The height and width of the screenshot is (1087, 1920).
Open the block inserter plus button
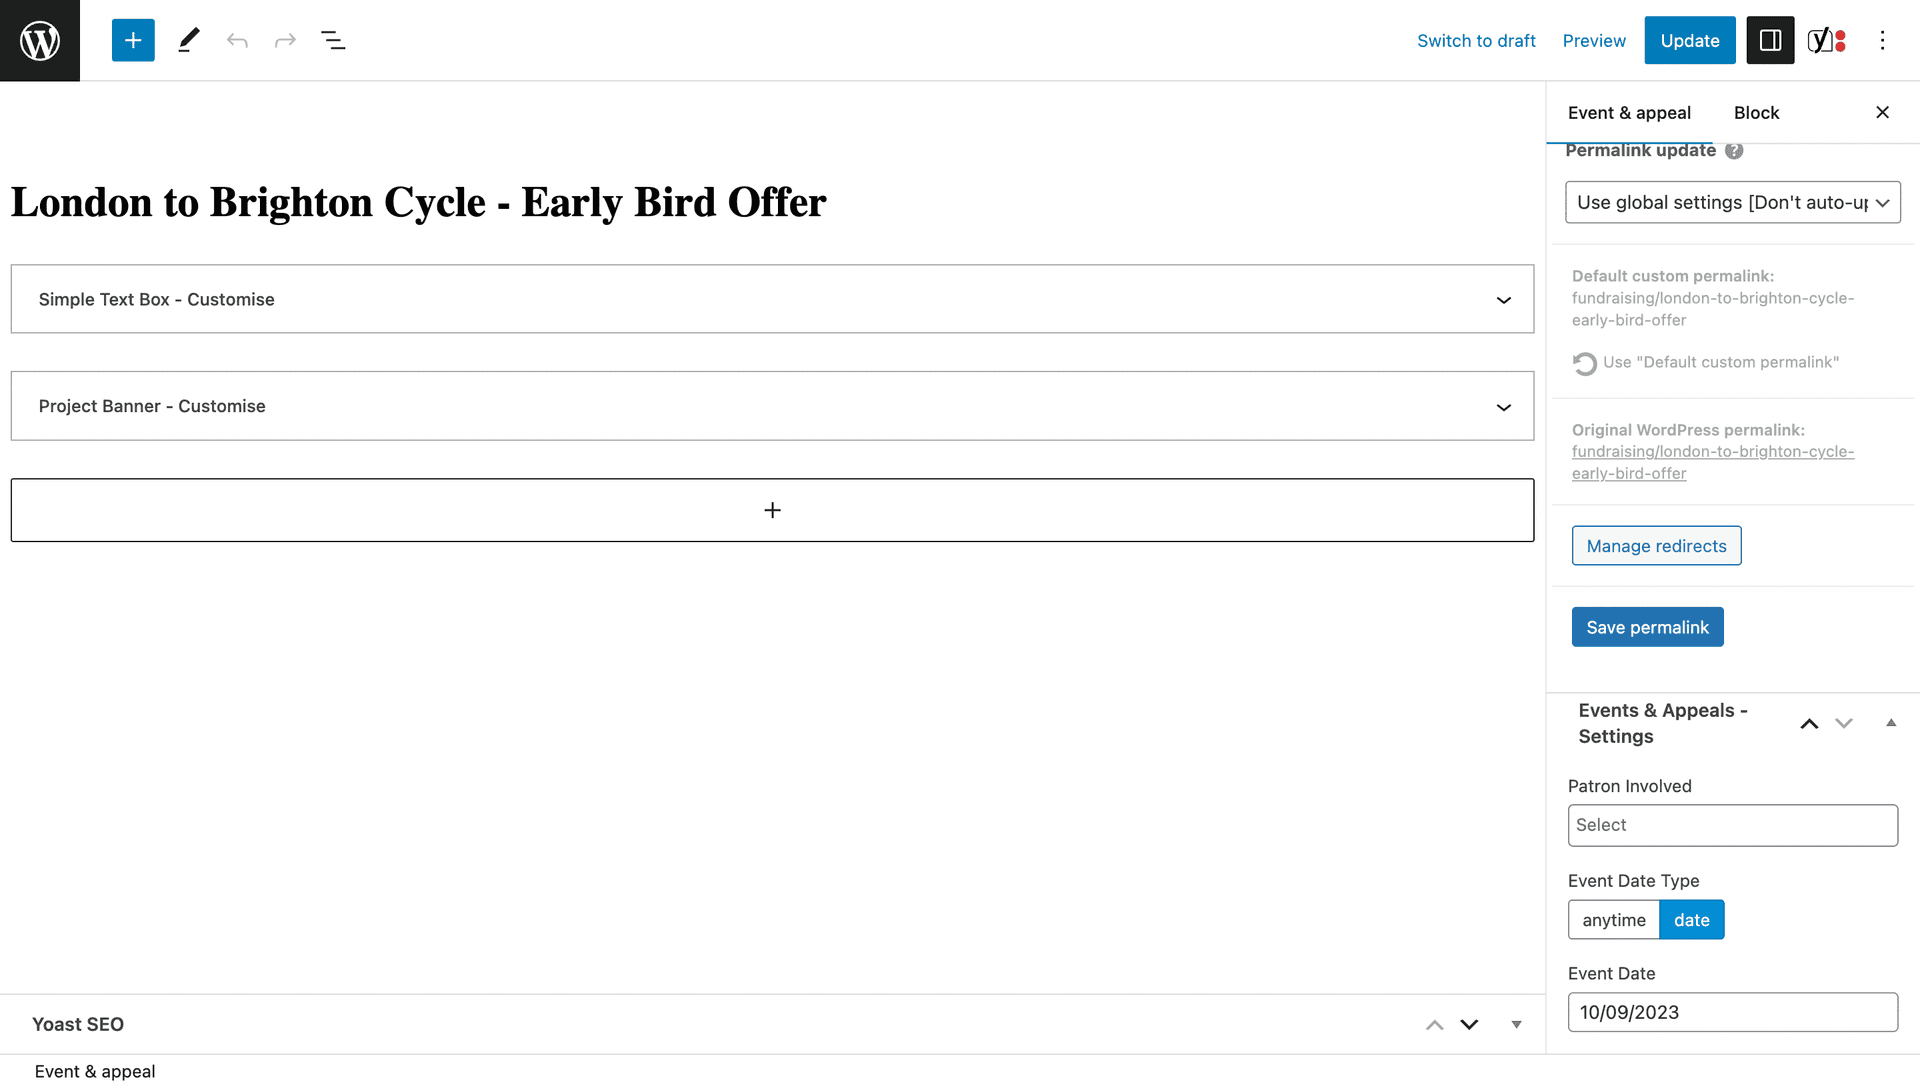[133, 40]
